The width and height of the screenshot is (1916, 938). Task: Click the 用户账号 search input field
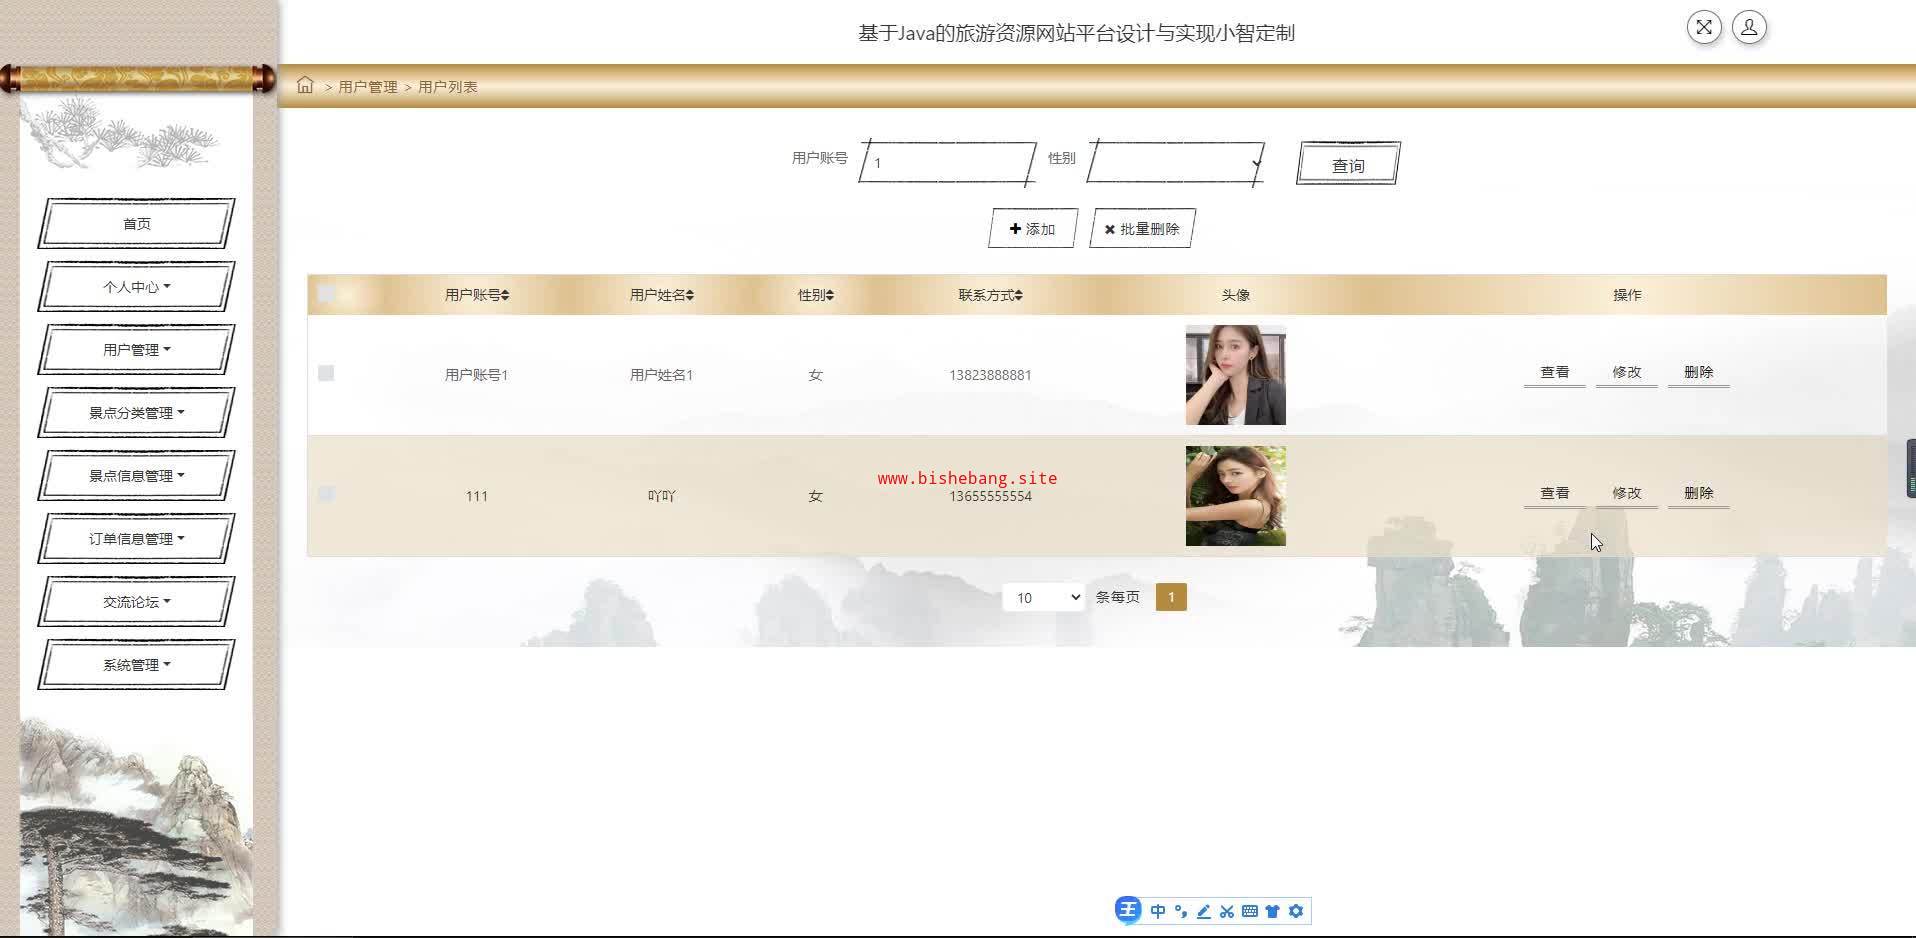coord(946,163)
